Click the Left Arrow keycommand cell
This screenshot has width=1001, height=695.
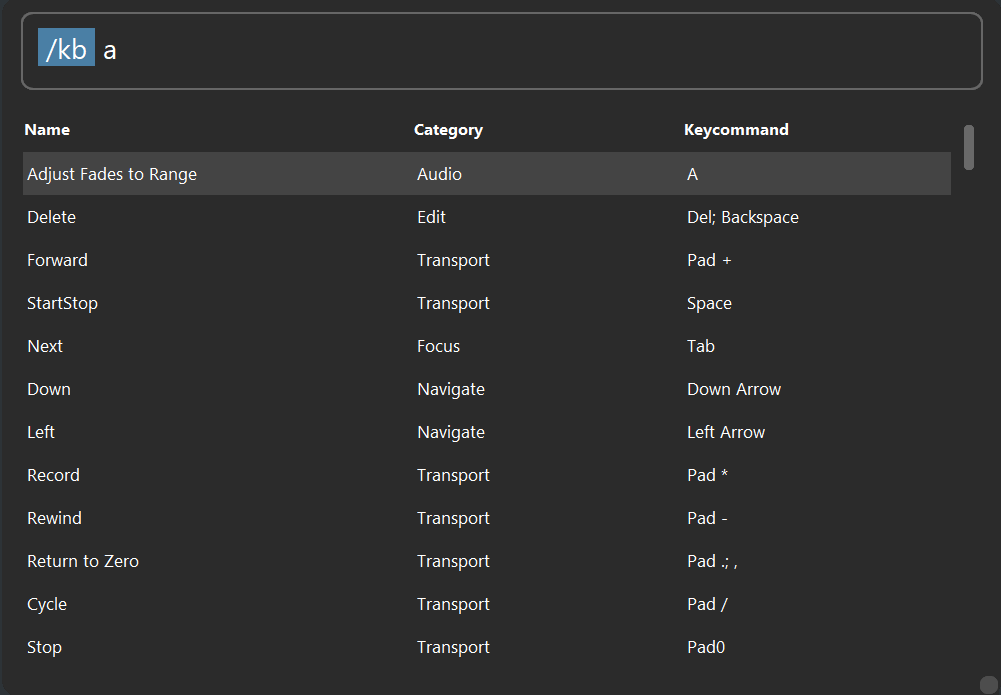pyautogui.click(x=726, y=432)
